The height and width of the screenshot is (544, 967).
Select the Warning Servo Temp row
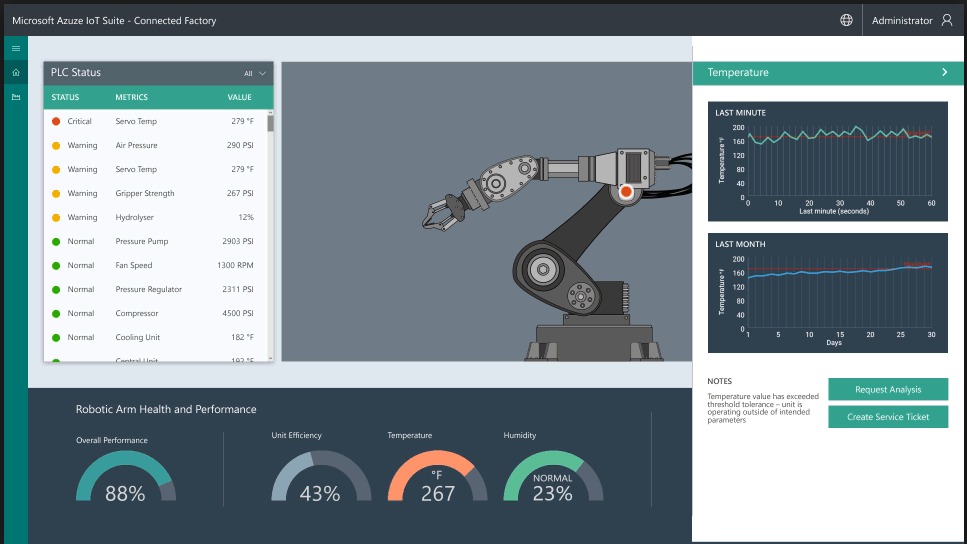pos(155,170)
